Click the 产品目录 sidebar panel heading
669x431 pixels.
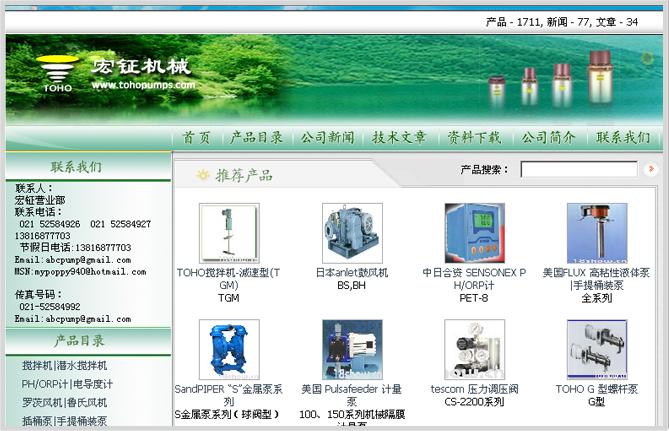click(79, 341)
